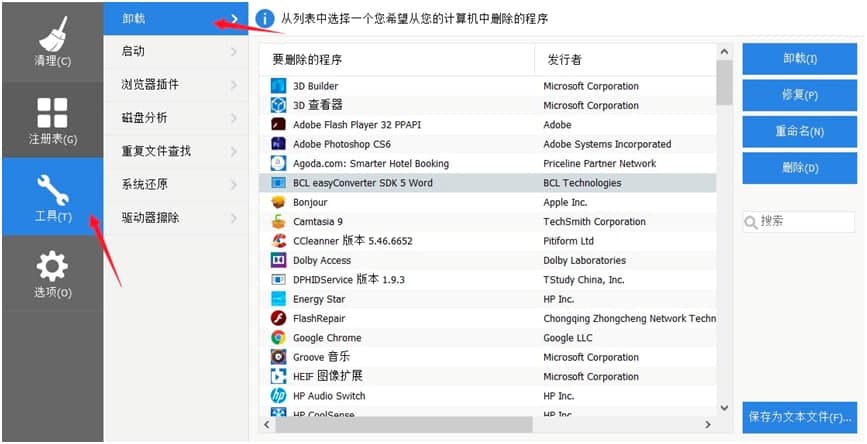
Task: Expand the 磁盘分析 chevron arrow
Action: click(x=233, y=118)
